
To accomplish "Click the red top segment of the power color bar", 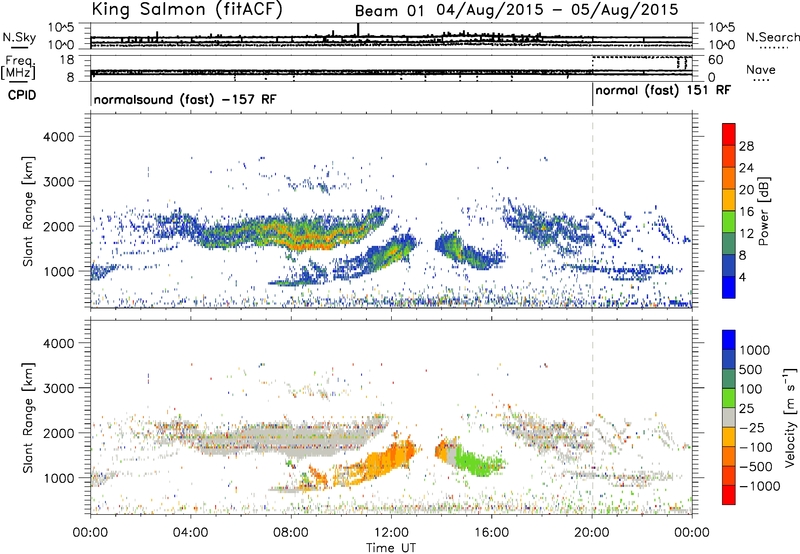I will 729,134.
